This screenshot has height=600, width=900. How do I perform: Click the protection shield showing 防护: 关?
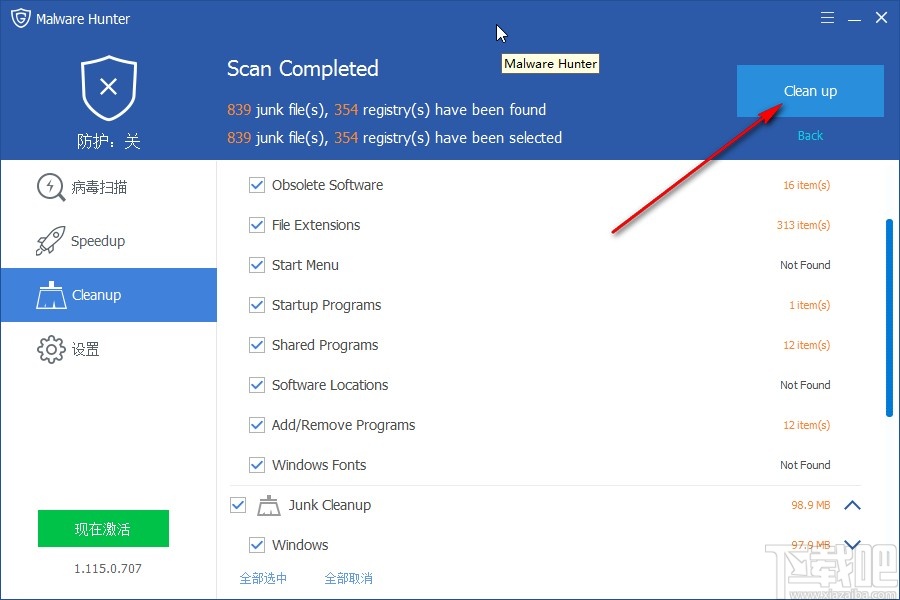(107, 90)
